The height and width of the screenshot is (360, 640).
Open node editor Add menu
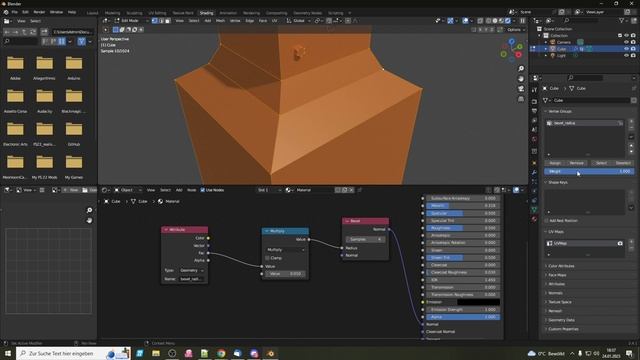point(179,190)
